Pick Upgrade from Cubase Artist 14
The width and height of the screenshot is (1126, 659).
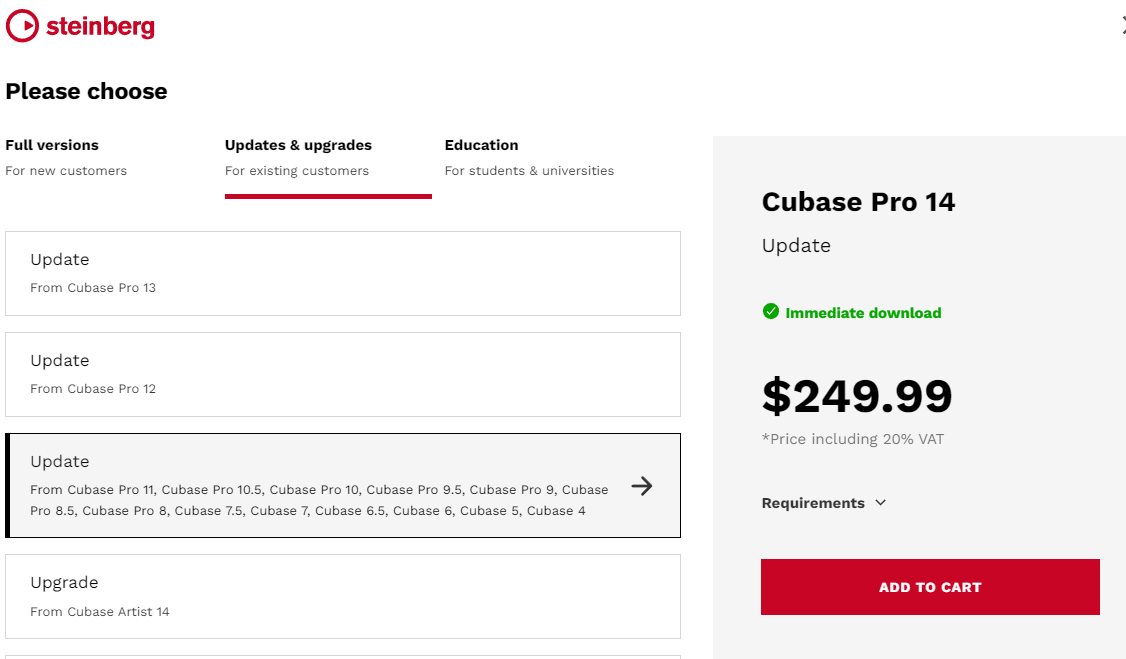point(343,597)
